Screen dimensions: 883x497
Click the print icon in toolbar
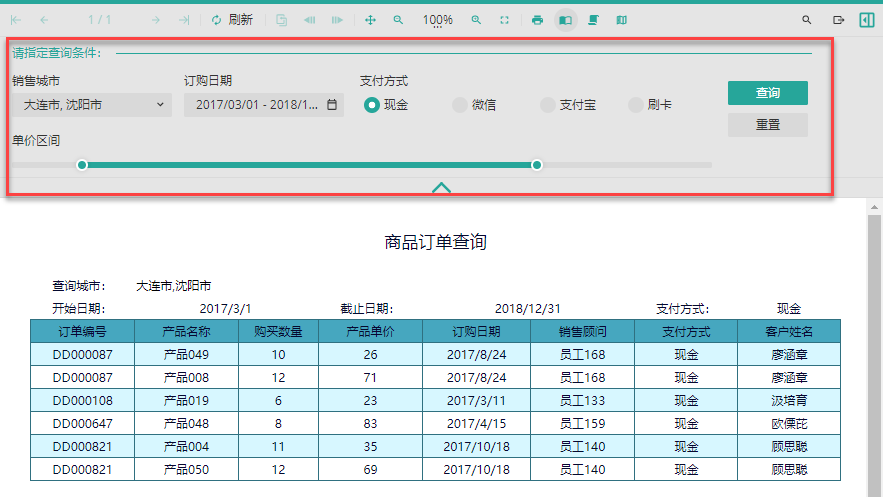(537, 20)
